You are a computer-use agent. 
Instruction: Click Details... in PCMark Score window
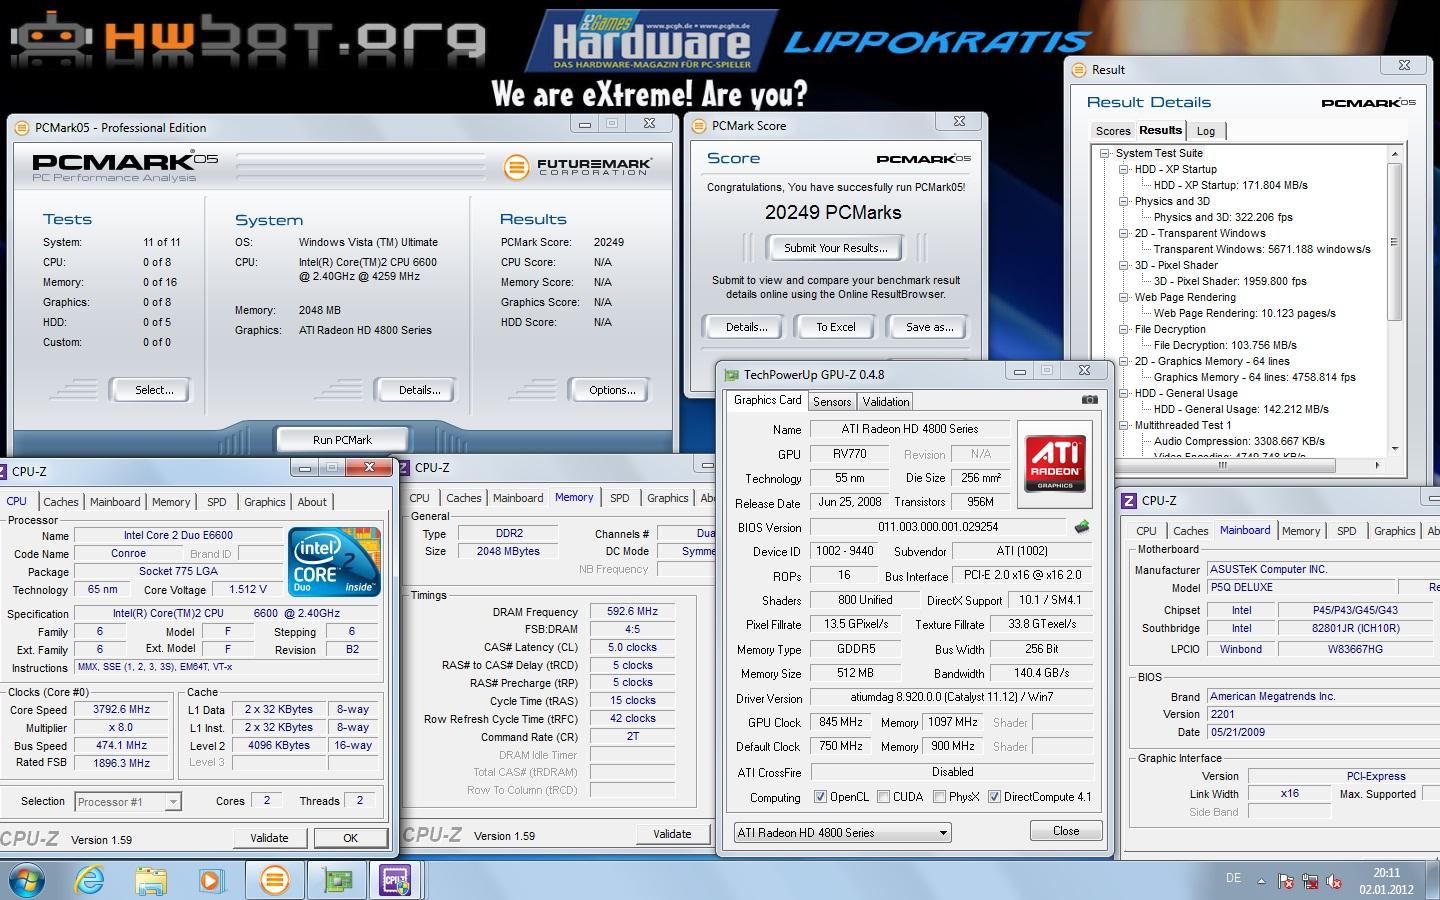pyautogui.click(x=746, y=327)
